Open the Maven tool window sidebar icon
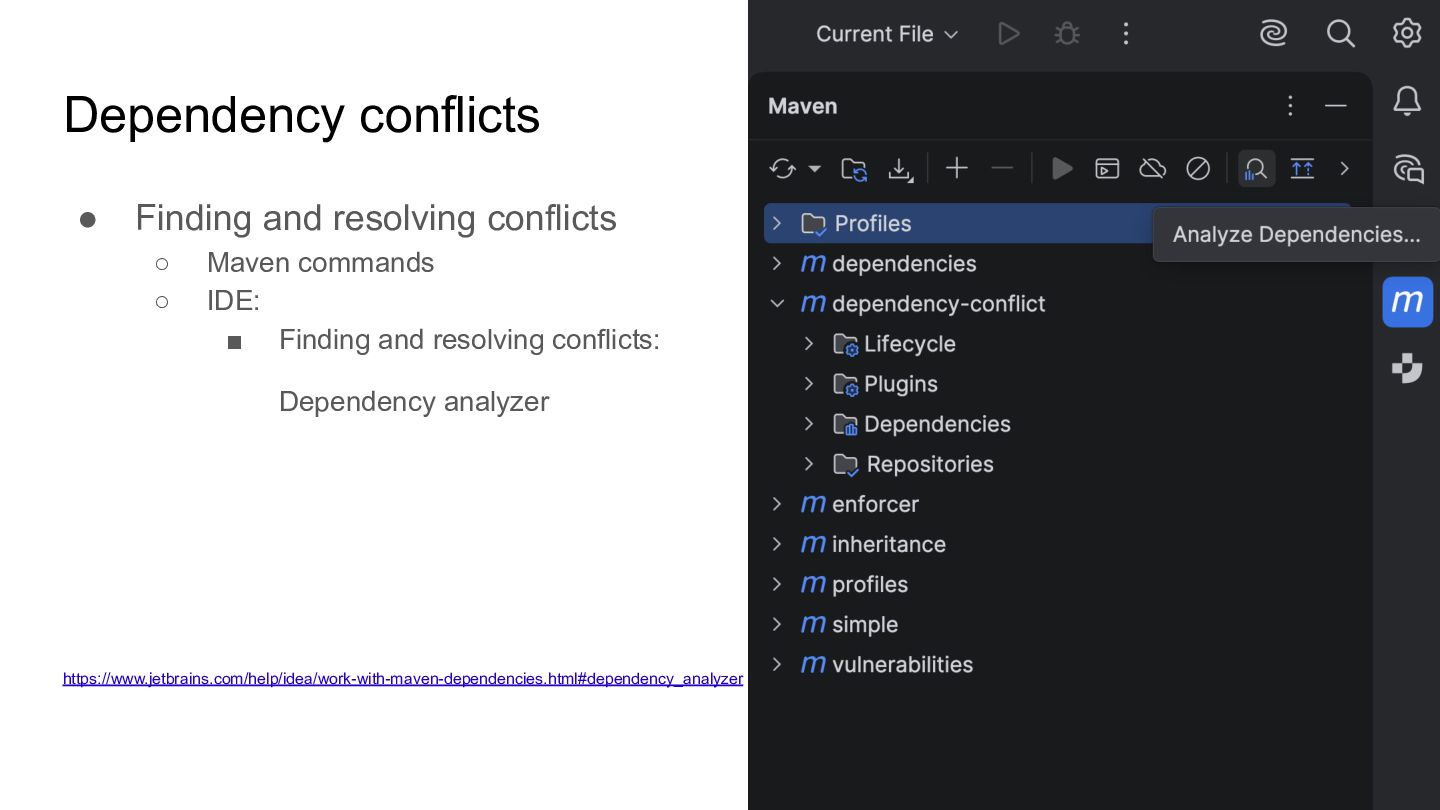The width and height of the screenshot is (1440, 810). 1407,302
